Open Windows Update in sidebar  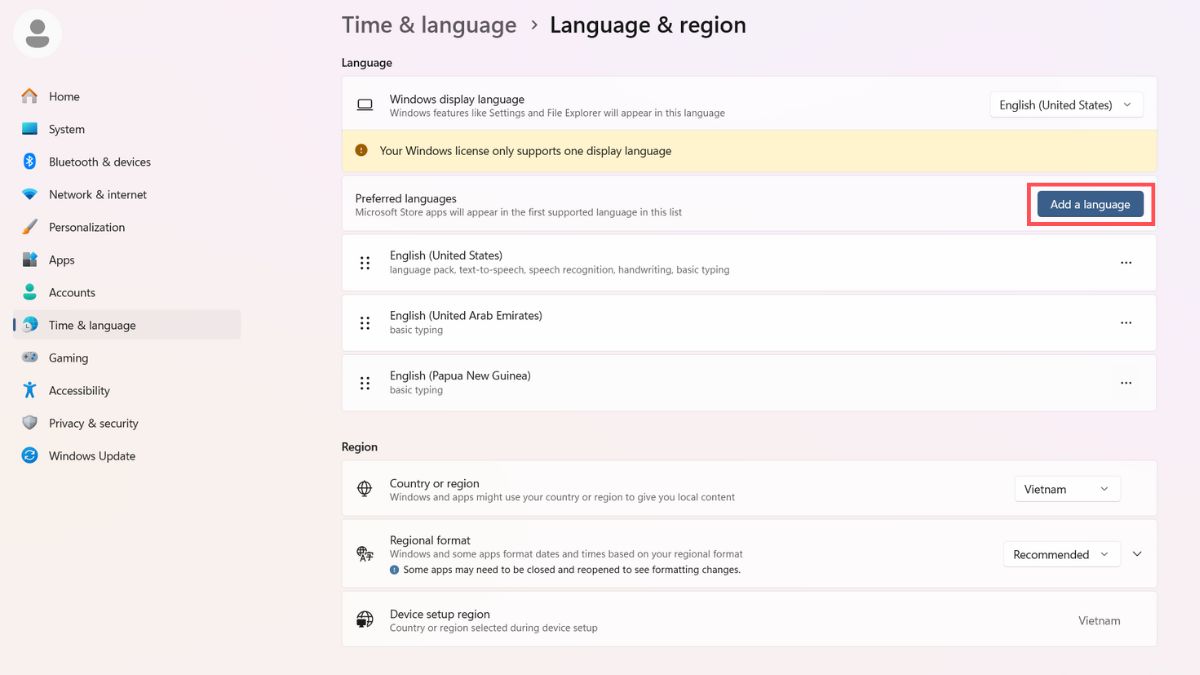pyautogui.click(x=126, y=456)
